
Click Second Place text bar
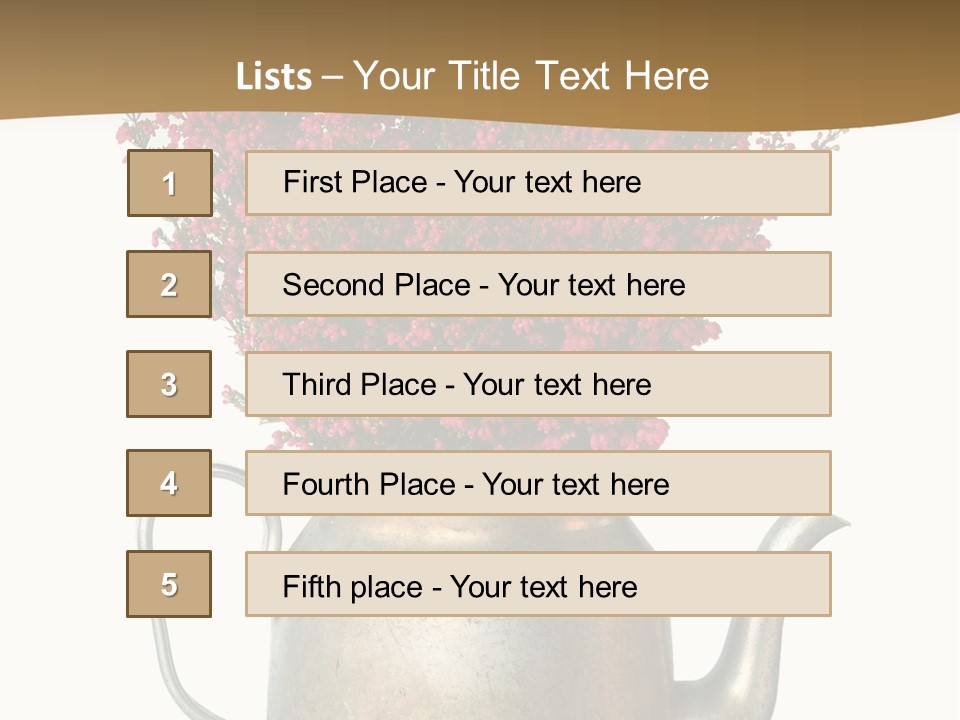pyautogui.click(x=538, y=284)
